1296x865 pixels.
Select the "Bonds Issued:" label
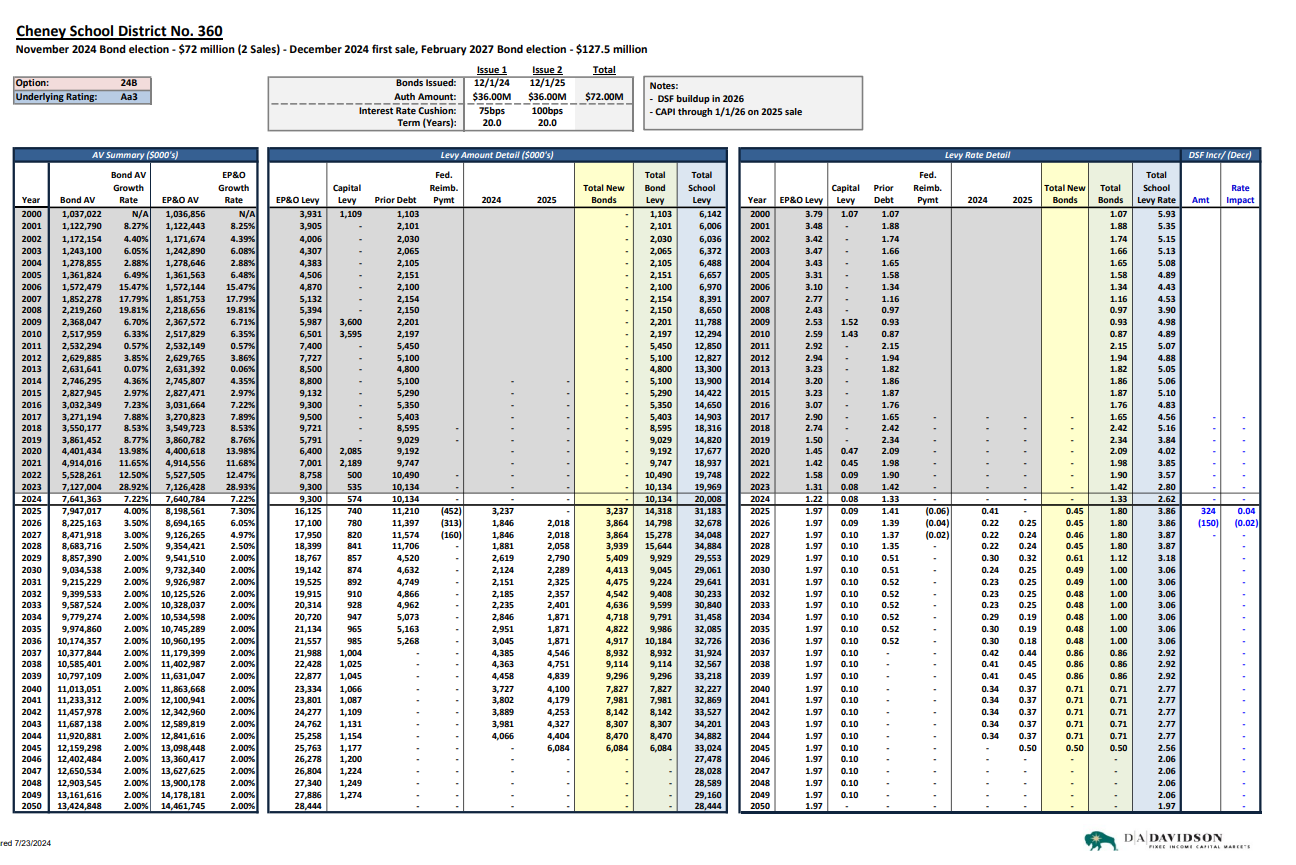point(426,83)
